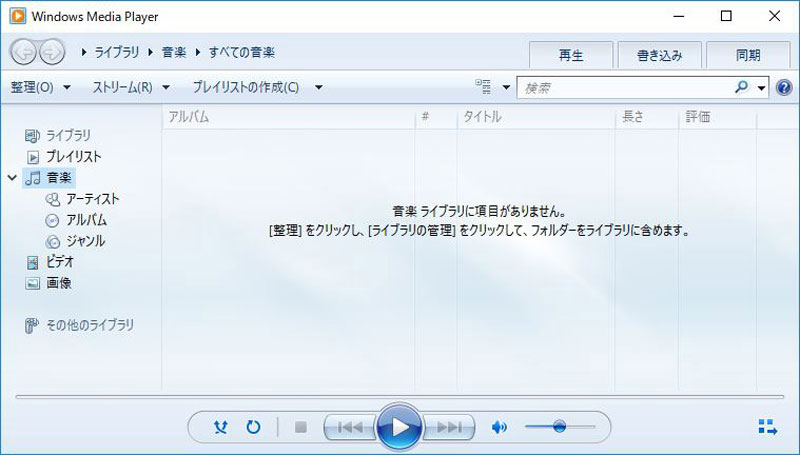
Task: Click the Previous track button
Action: (351, 427)
